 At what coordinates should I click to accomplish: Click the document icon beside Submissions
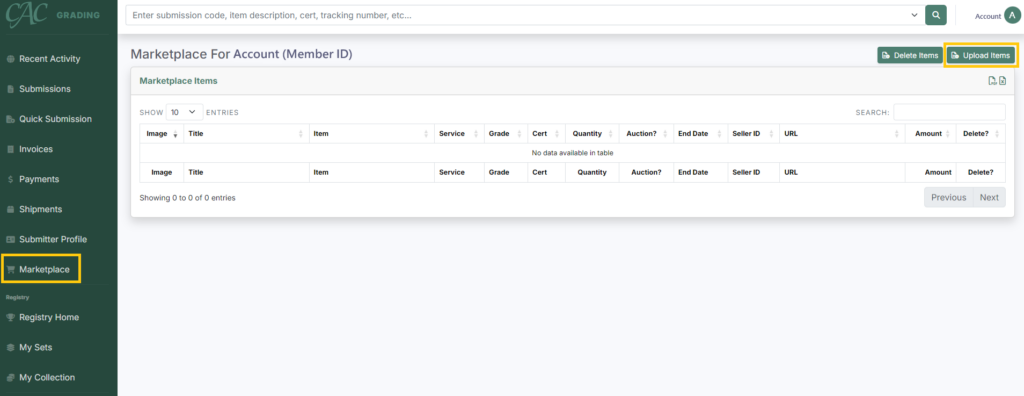click(10, 89)
